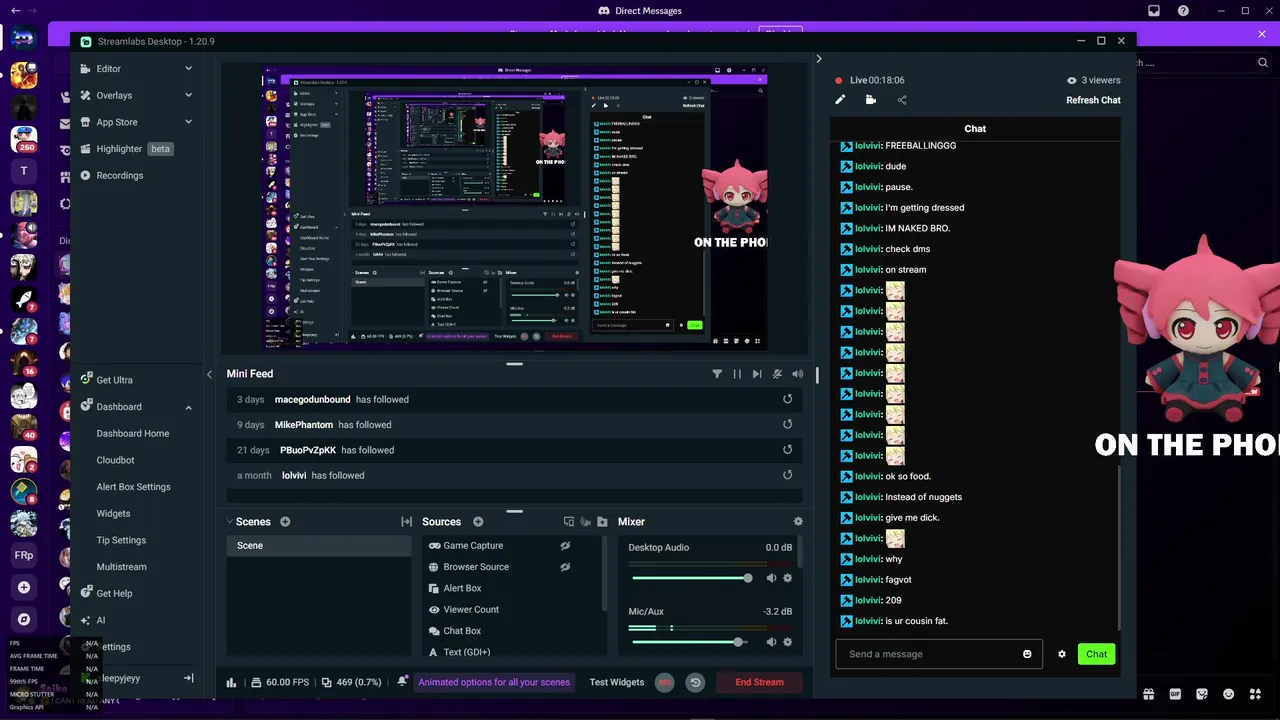1280x720 pixels.
Task: Replay MikePhantom follow alert
Action: point(787,424)
